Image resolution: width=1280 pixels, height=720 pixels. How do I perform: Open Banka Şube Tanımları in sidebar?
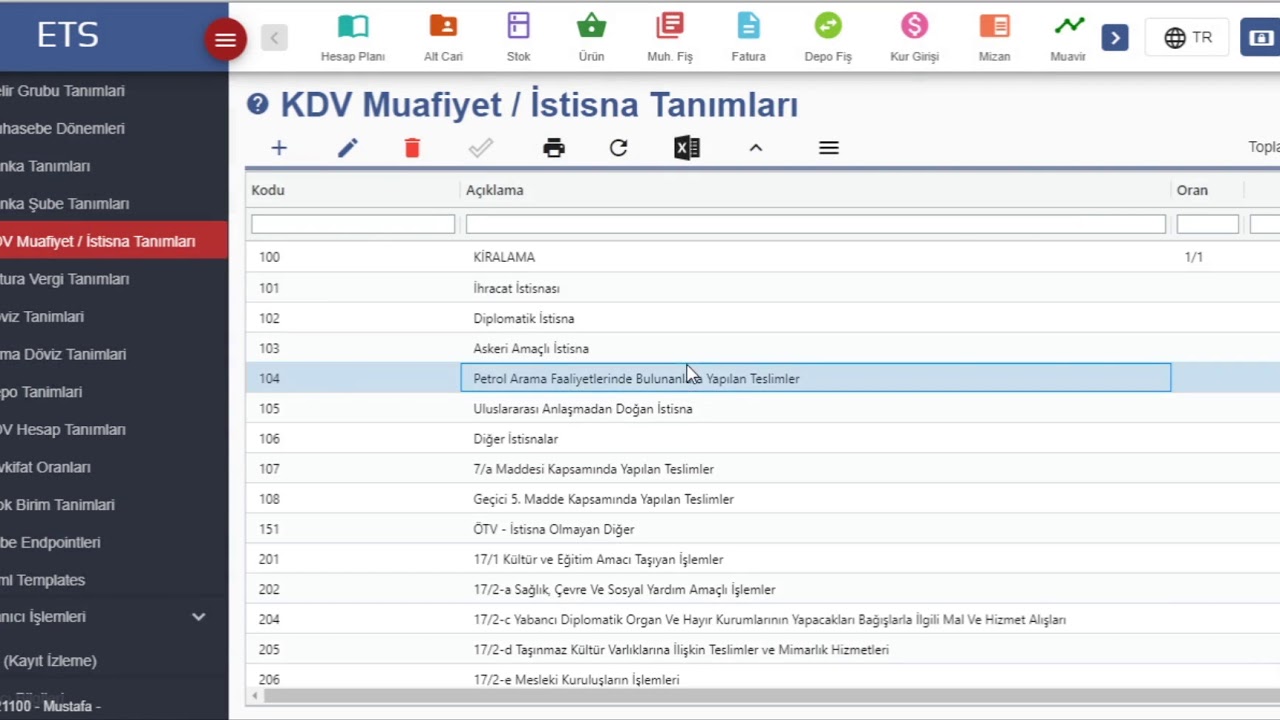click(x=114, y=203)
